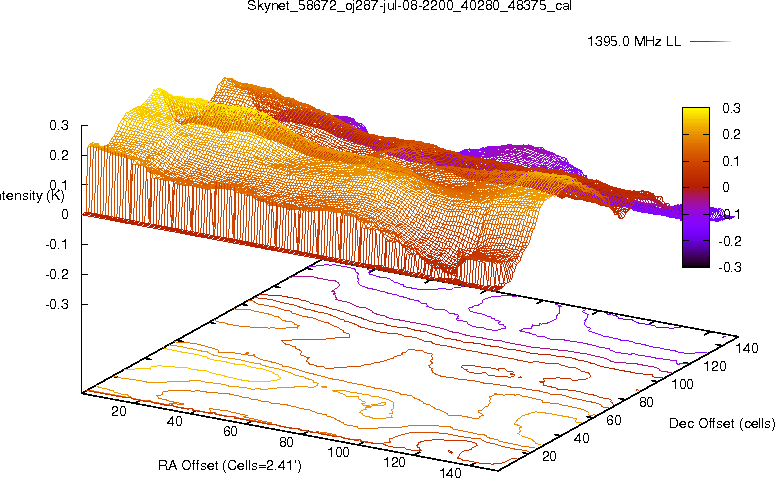Image resolution: width=775 pixels, height=478 pixels.
Task: Click the intensity axis tick label 0
Action: click(65, 215)
